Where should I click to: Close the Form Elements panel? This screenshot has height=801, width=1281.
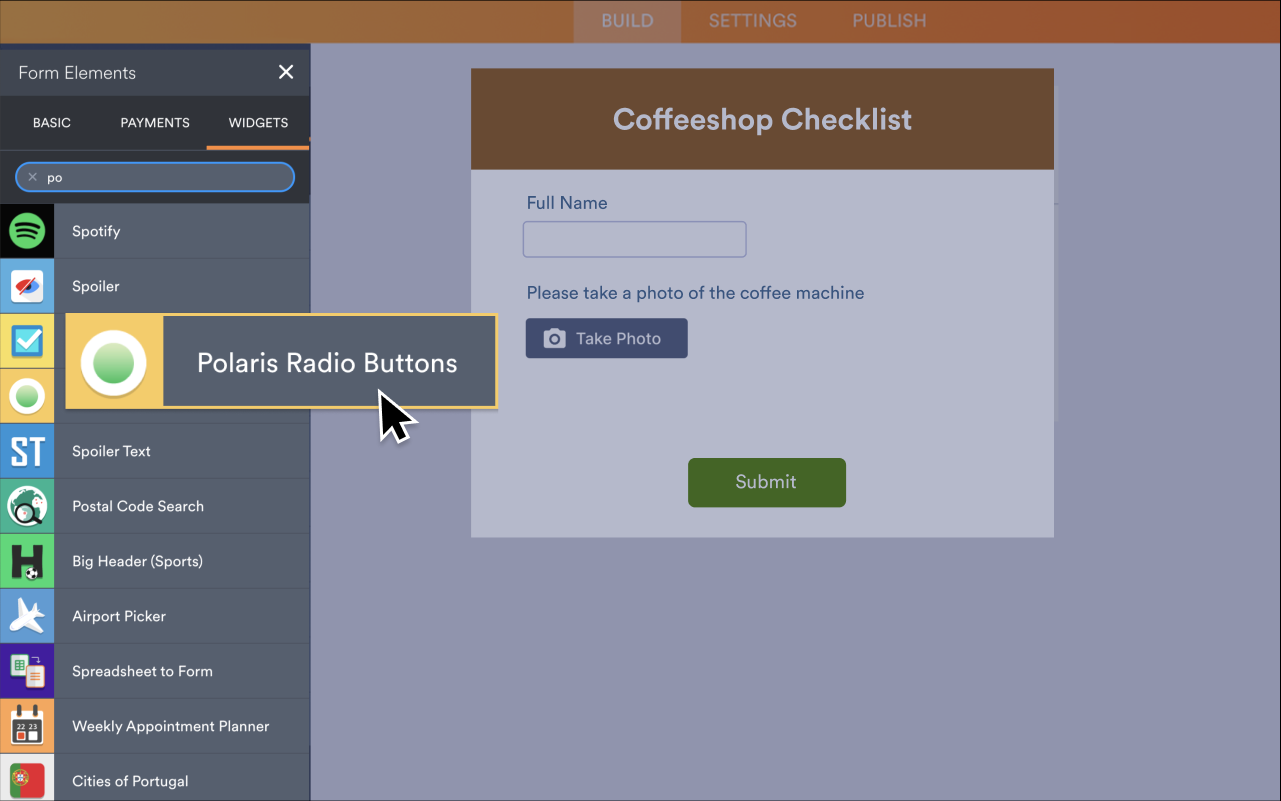286,72
